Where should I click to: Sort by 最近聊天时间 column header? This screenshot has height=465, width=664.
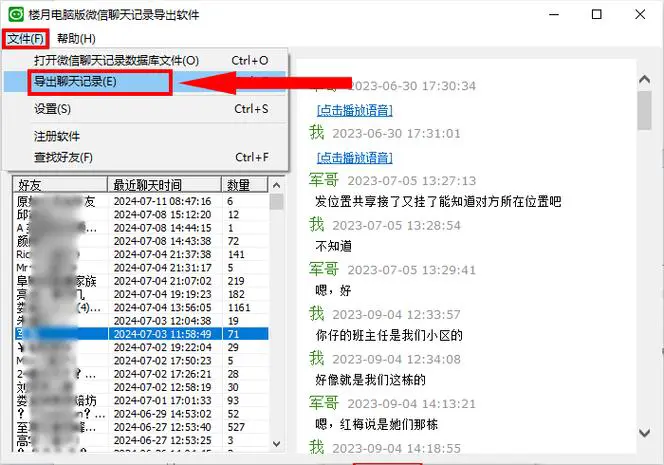[x=164, y=185]
